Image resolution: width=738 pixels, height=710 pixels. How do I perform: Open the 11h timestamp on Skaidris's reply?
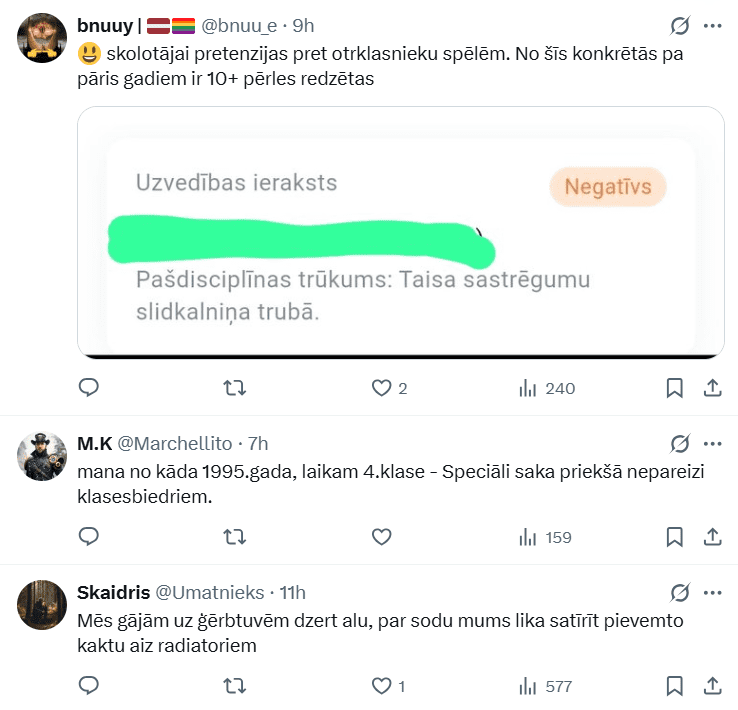pos(293,592)
